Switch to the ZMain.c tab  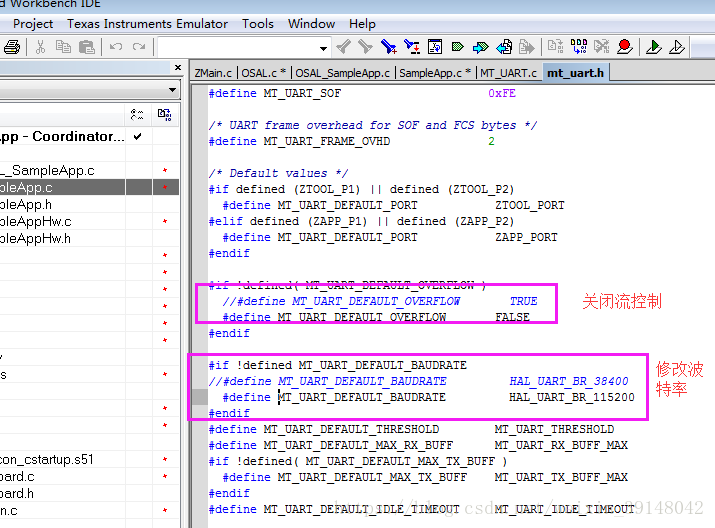[213, 73]
